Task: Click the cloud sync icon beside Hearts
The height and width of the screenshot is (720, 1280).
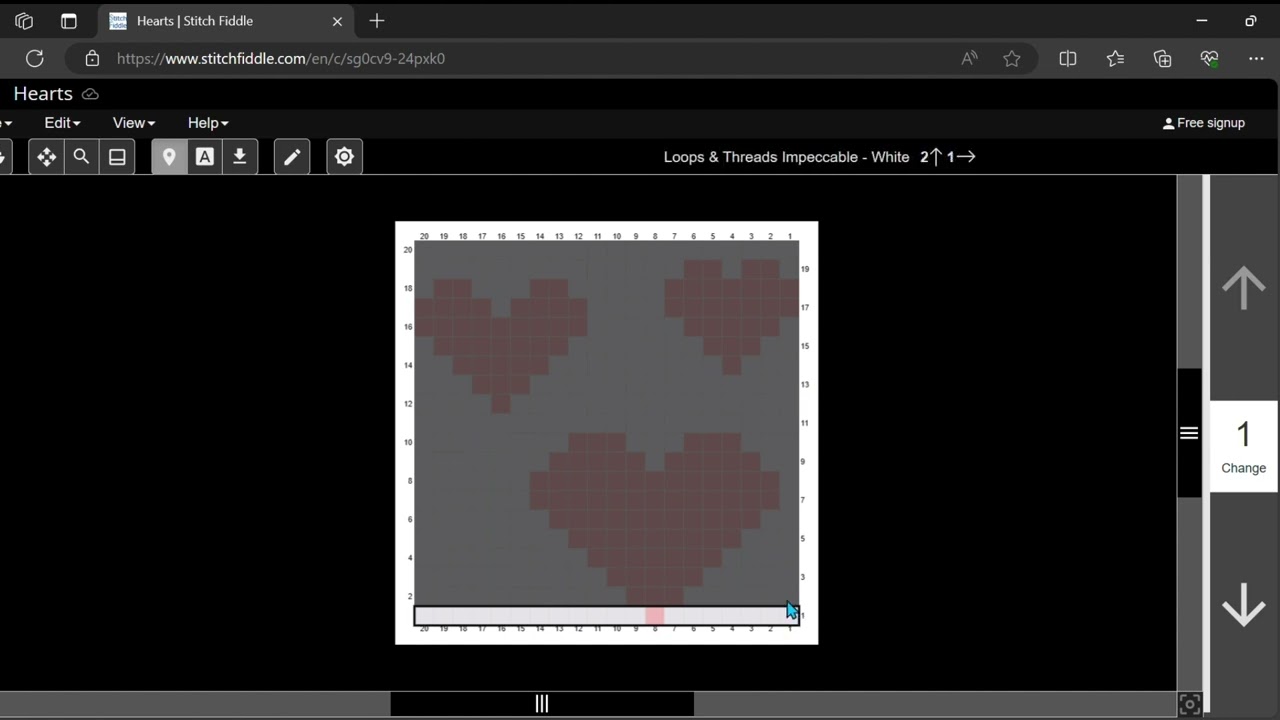Action: point(90,94)
